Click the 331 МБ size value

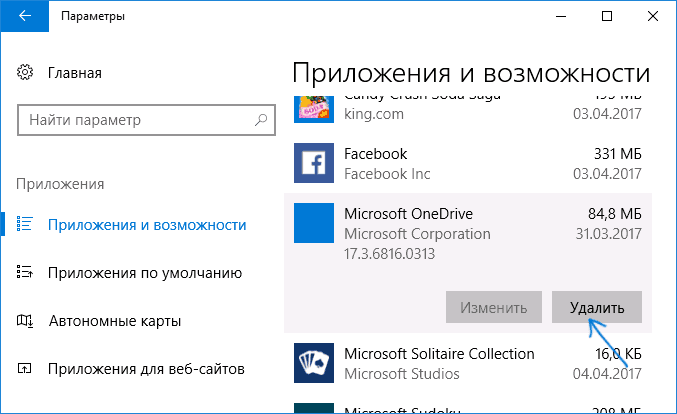pyautogui.click(x=618, y=154)
